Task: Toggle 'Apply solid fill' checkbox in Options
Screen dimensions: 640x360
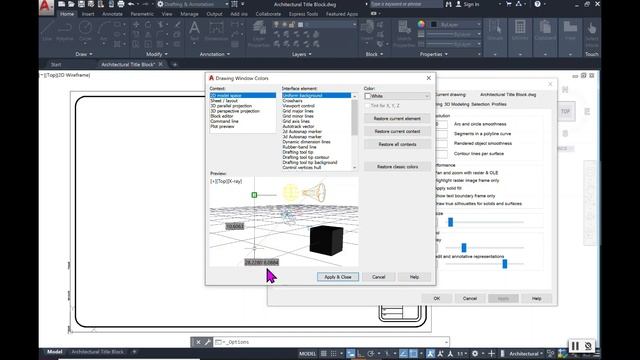Action: tap(449, 188)
